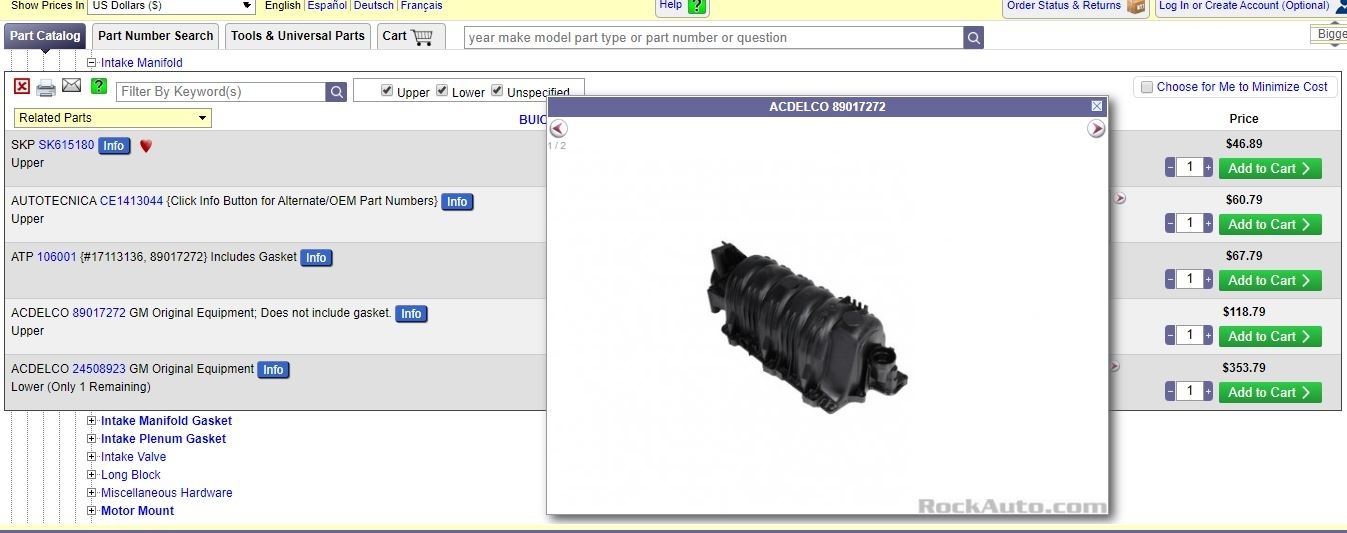Increase quantity for the $46.89 part
1347x533 pixels.
[1208, 168]
